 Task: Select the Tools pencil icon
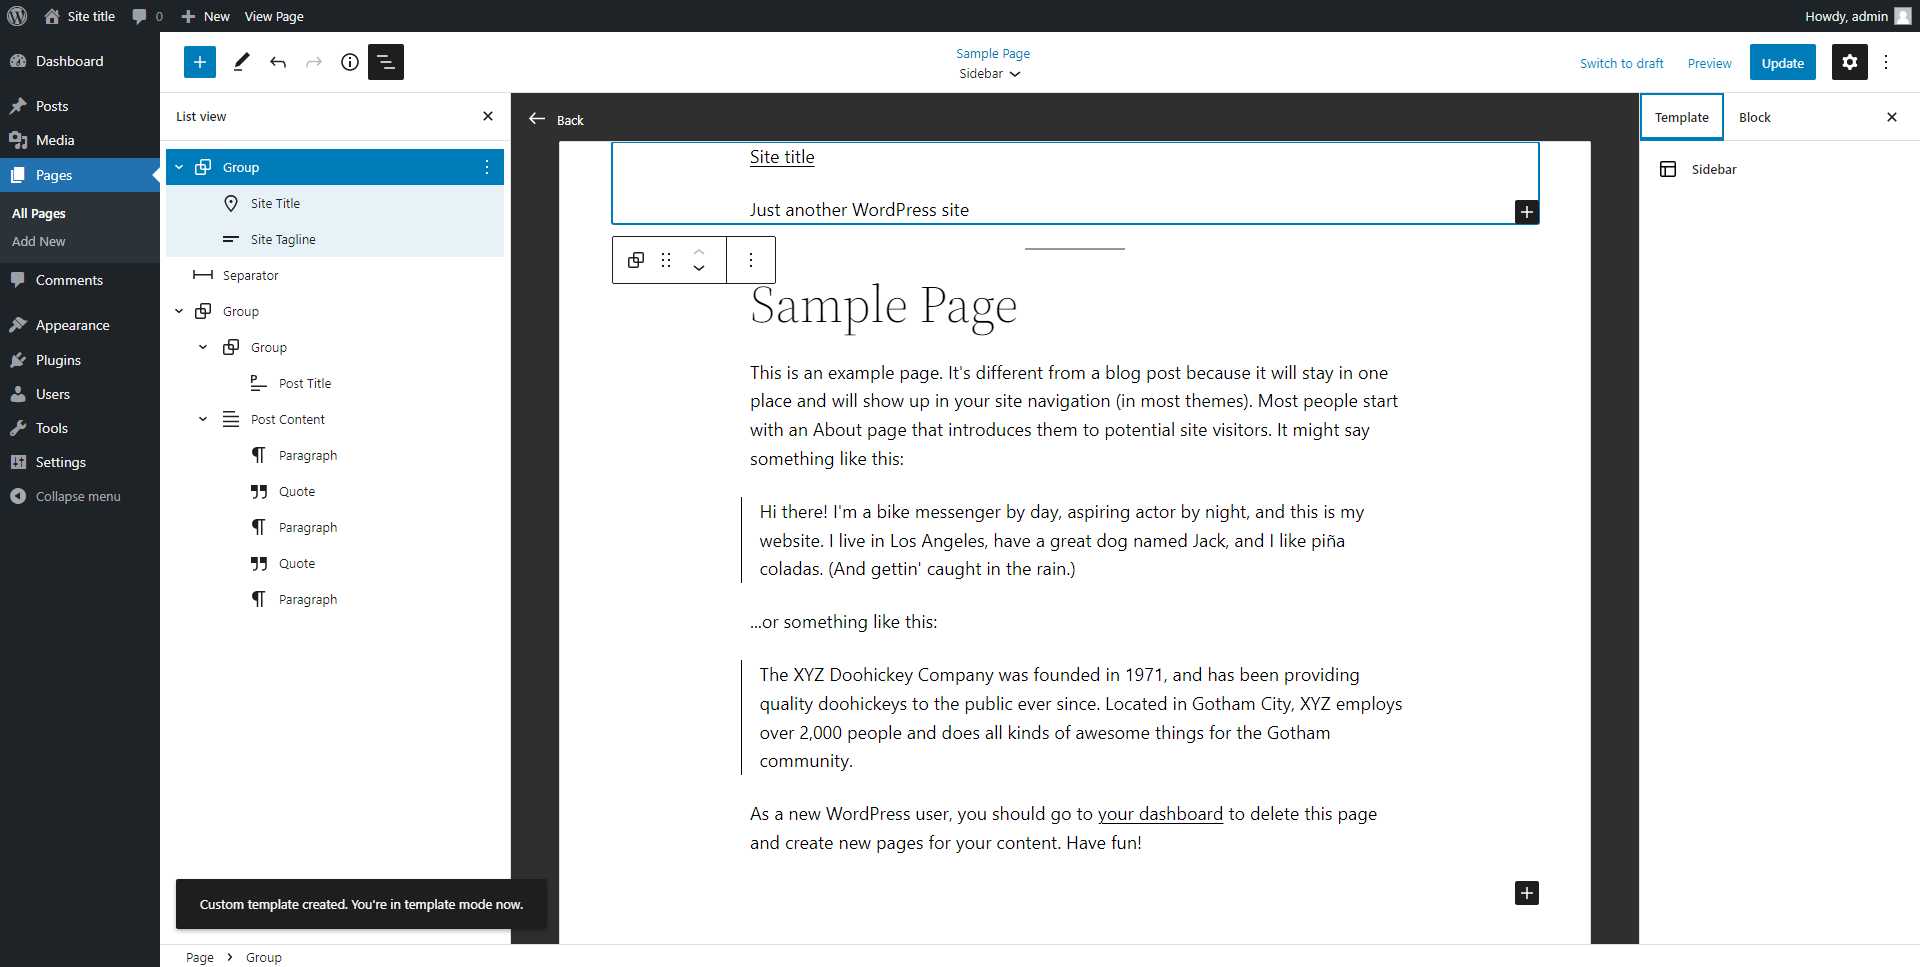point(241,62)
